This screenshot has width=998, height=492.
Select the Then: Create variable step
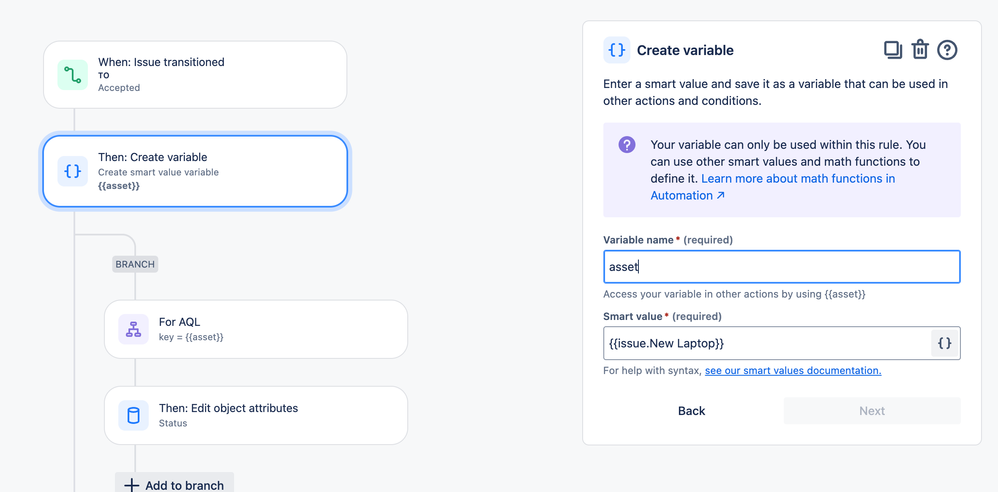[x=195, y=171]
